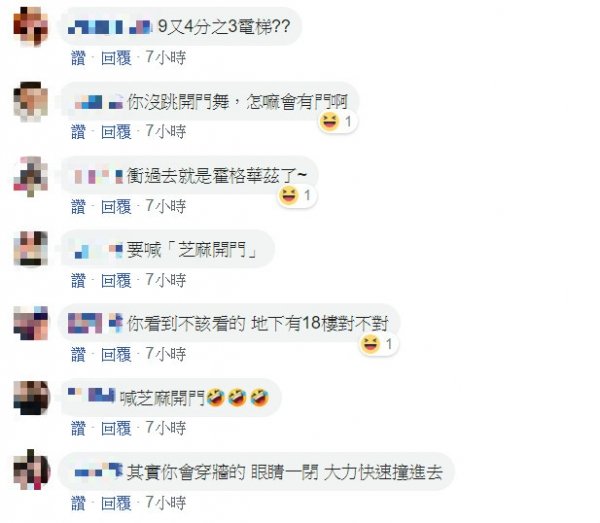This screenshot has height=523, width=600.
Task: Open avatar of 要喊「芝麻開門」 commenter
Action: (x=31, y=248)
